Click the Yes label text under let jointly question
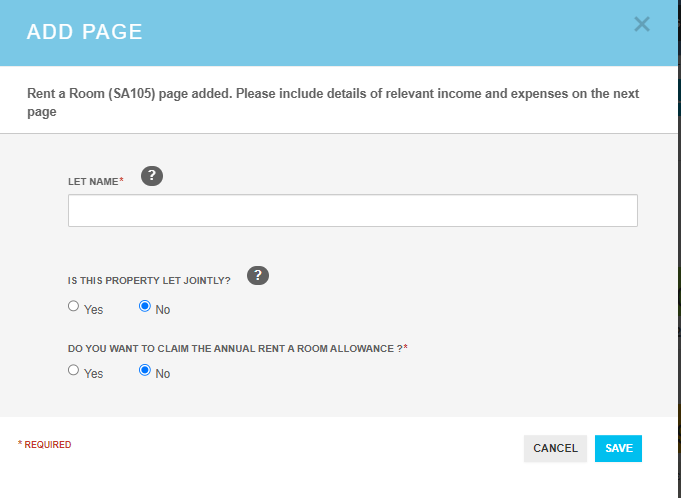This screenshot has width=681, height=498. pyautogui.click(x=93, y=310)
